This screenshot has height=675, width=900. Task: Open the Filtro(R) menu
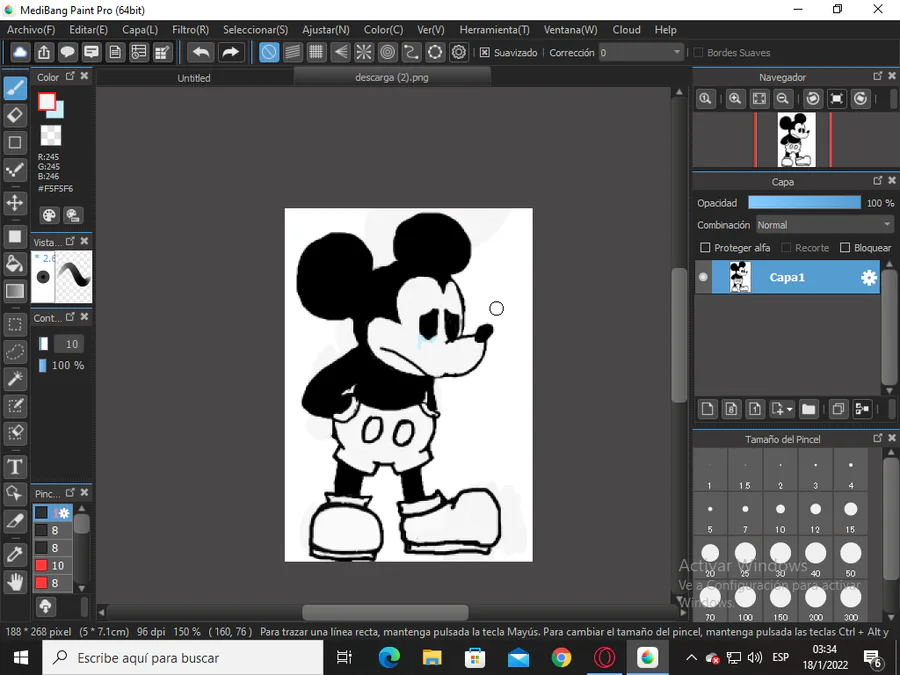pos(191,30)
